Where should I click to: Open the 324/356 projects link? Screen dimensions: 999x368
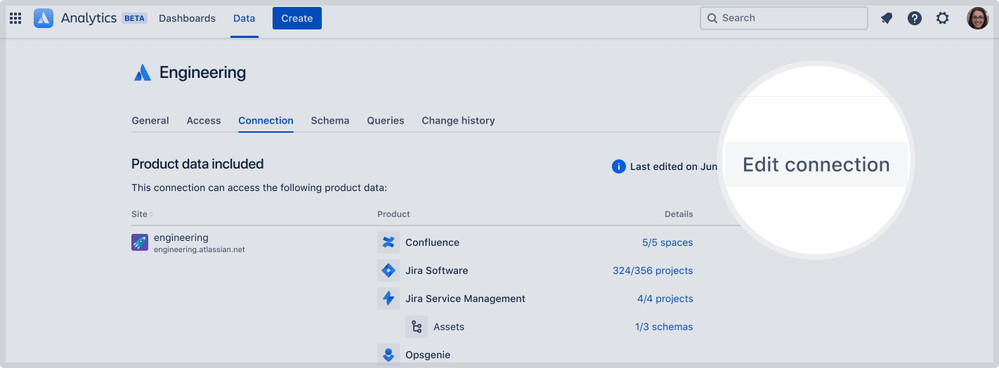click(x=652, y=271)
